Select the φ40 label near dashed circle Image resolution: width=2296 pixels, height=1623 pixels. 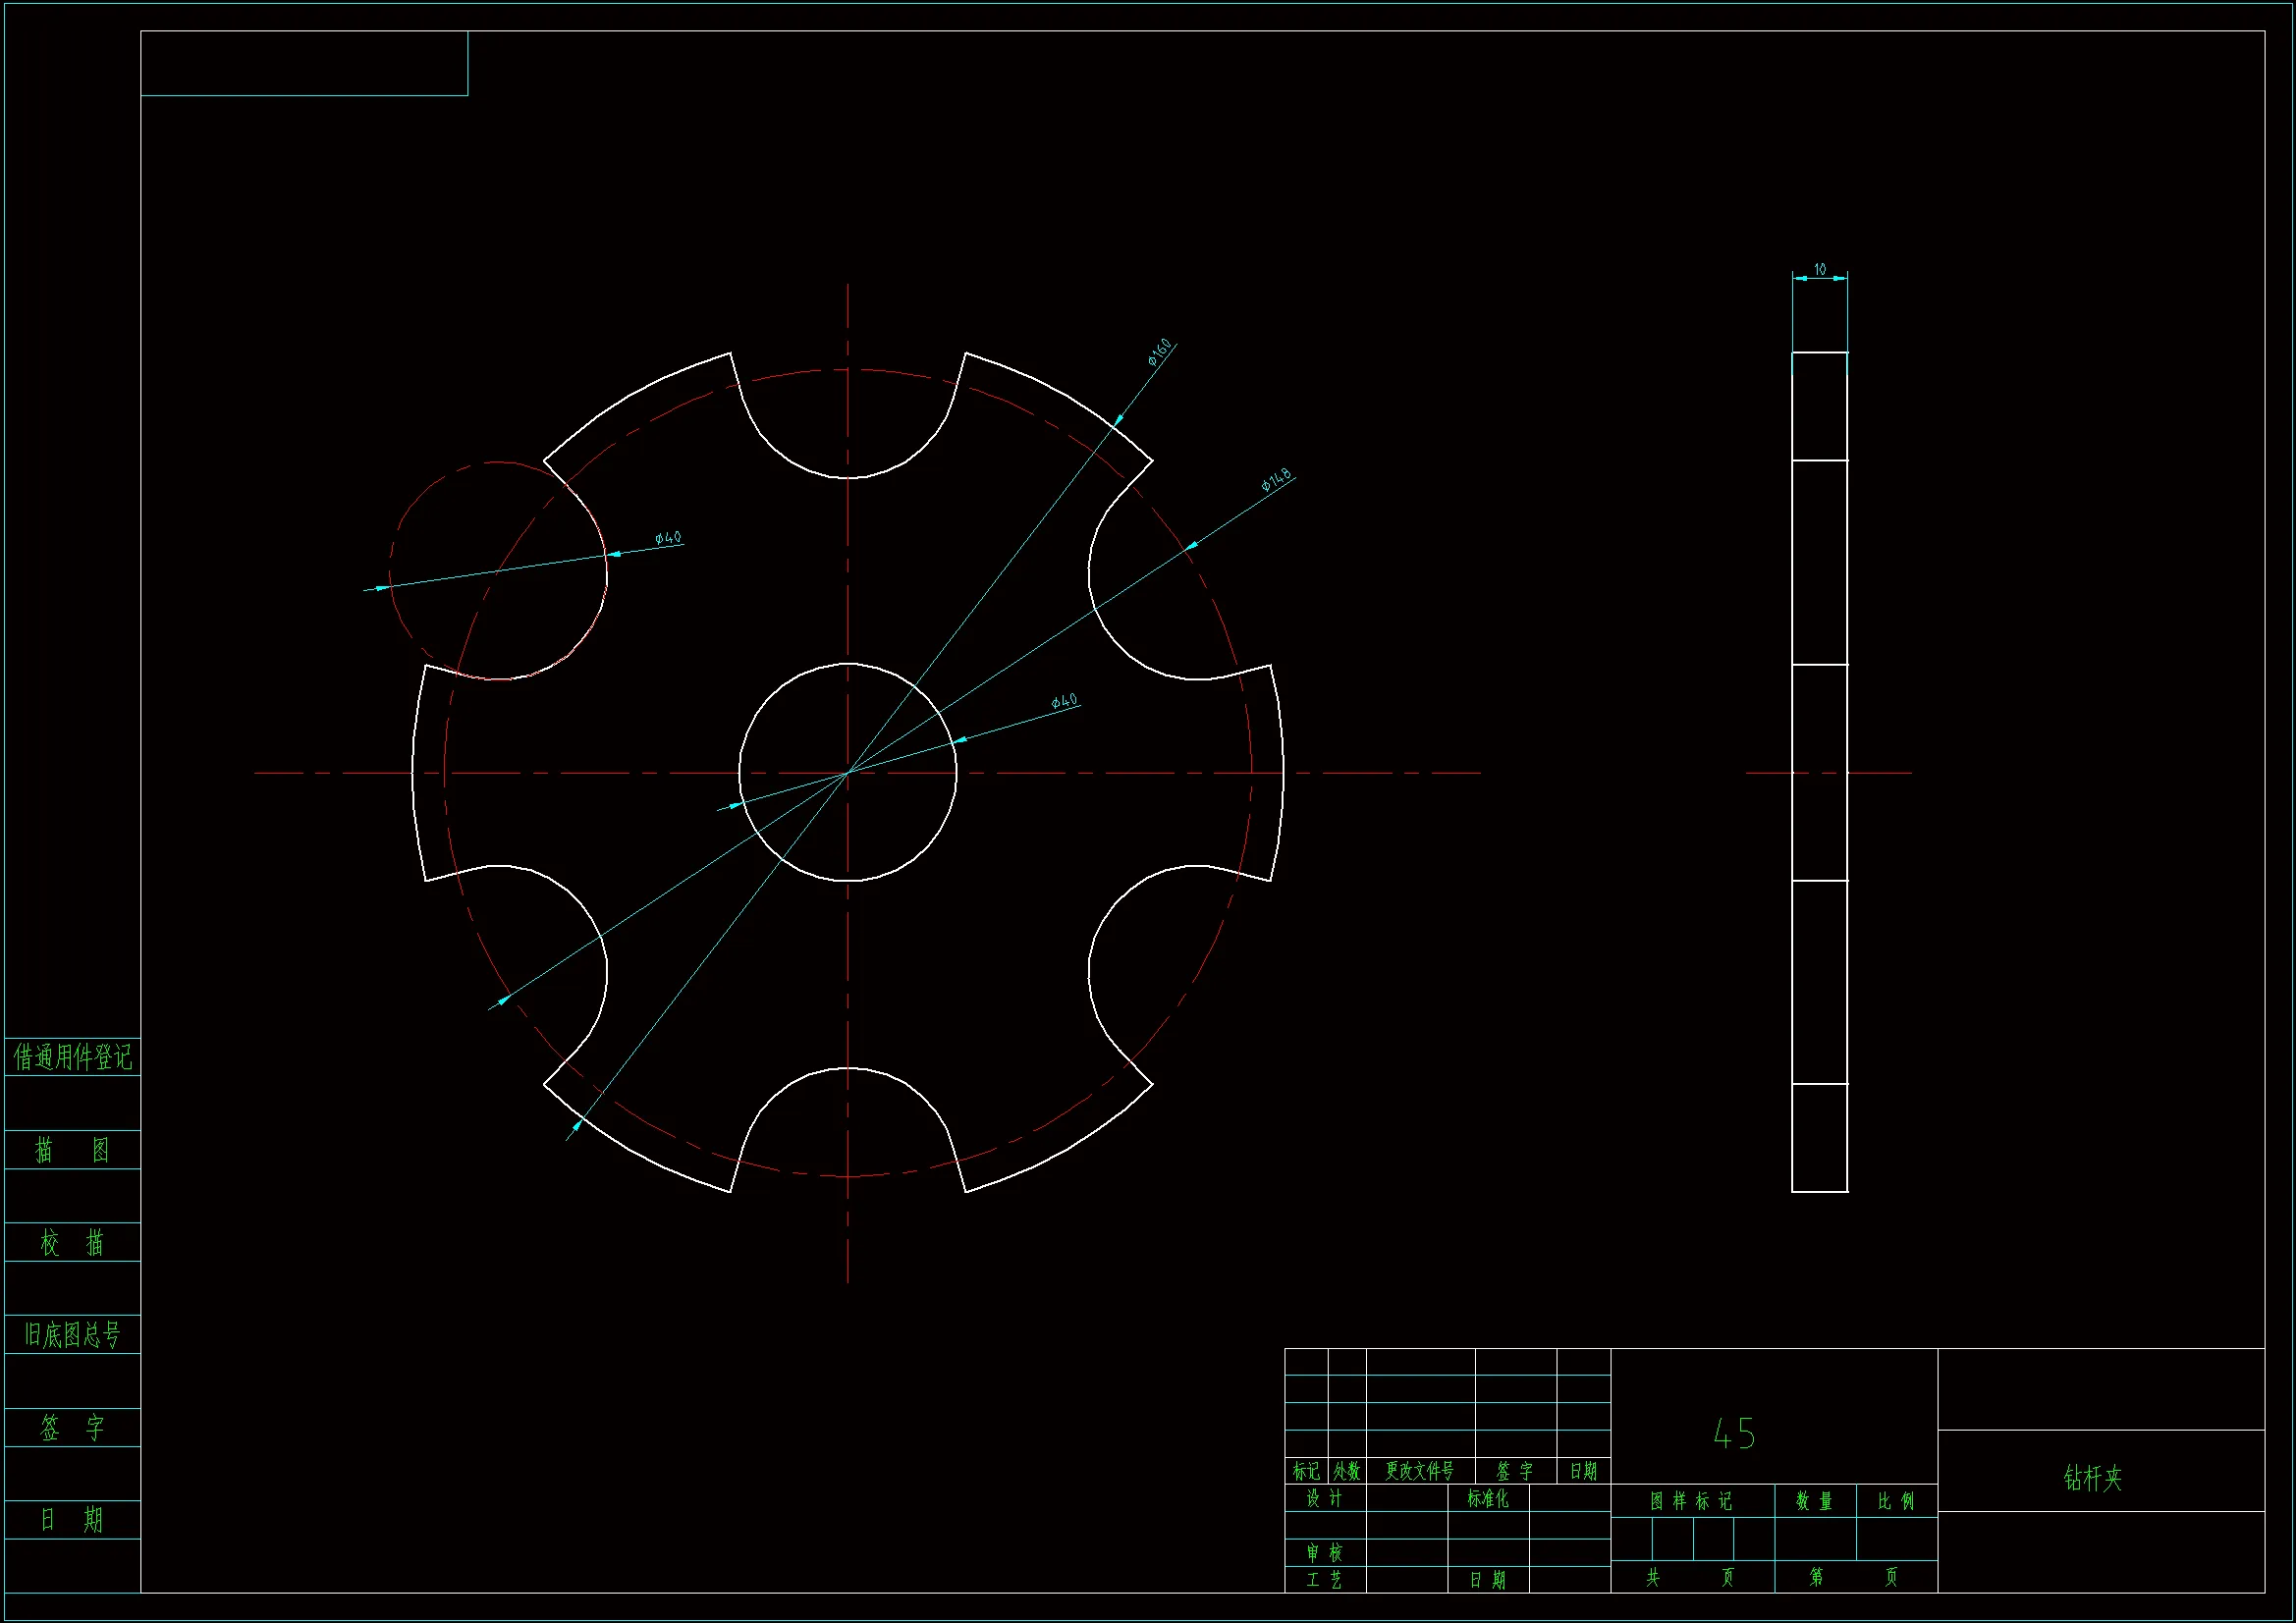click(x=668, y=539)
